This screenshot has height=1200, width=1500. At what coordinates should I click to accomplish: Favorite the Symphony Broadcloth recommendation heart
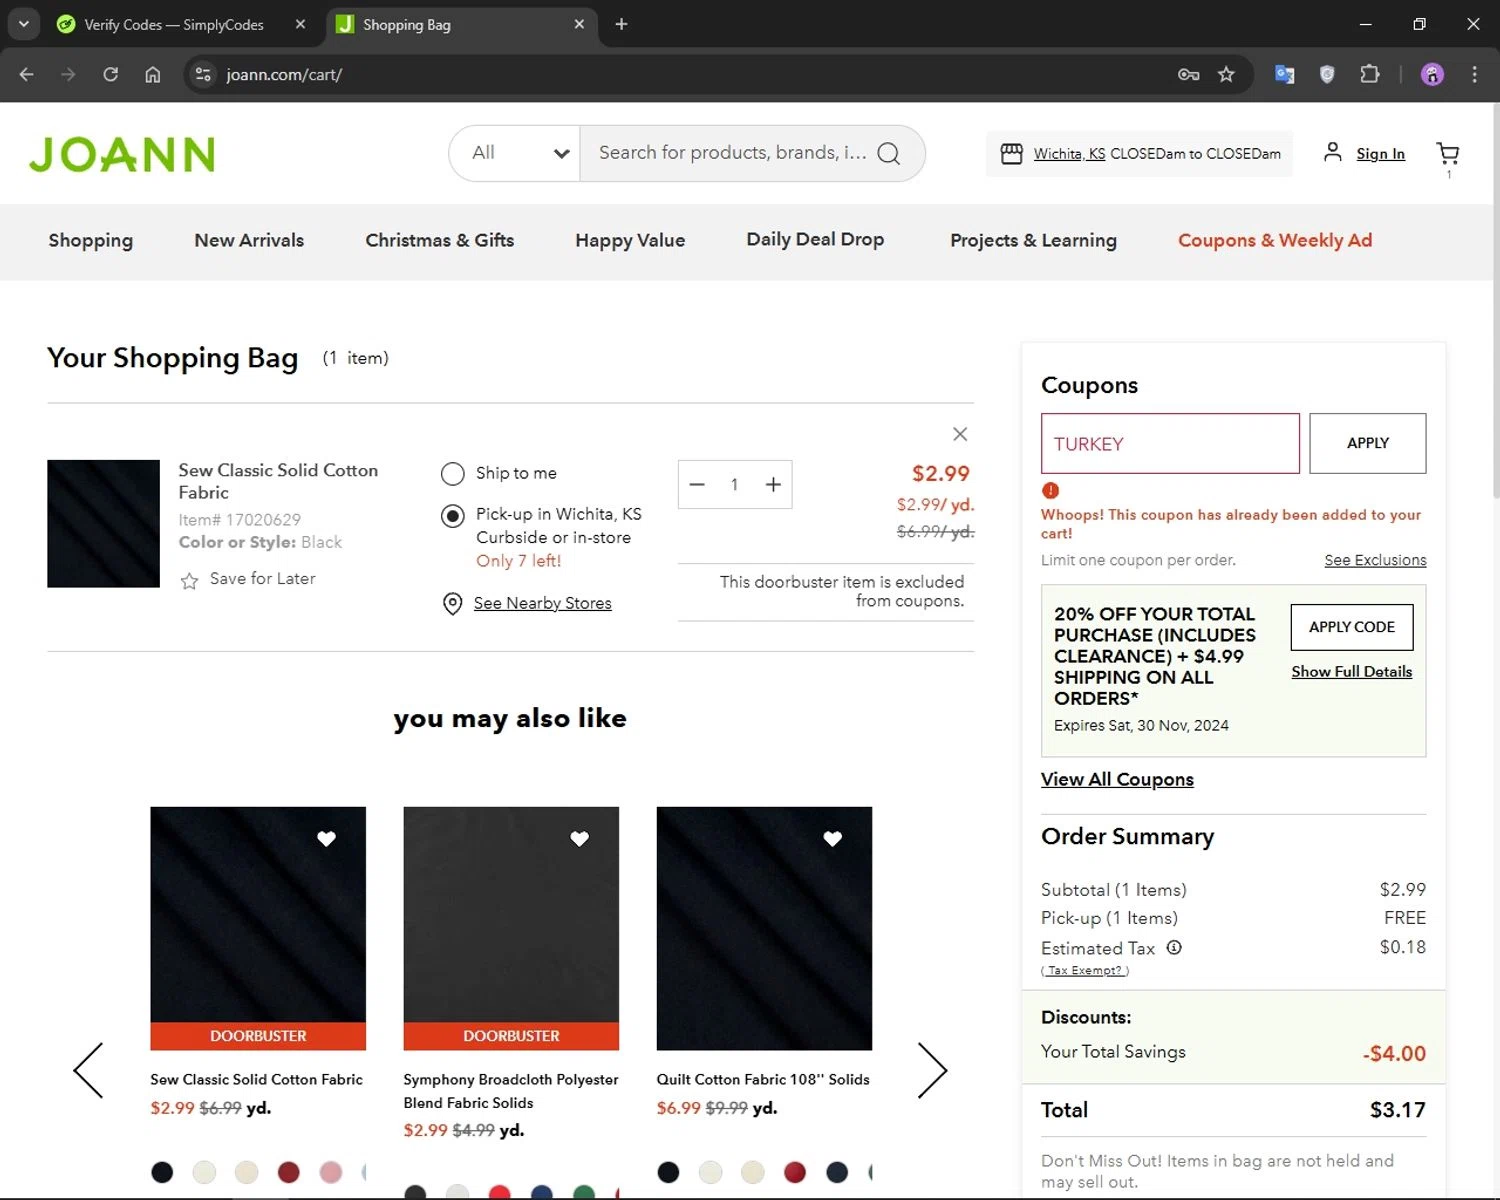coord(579,839)
